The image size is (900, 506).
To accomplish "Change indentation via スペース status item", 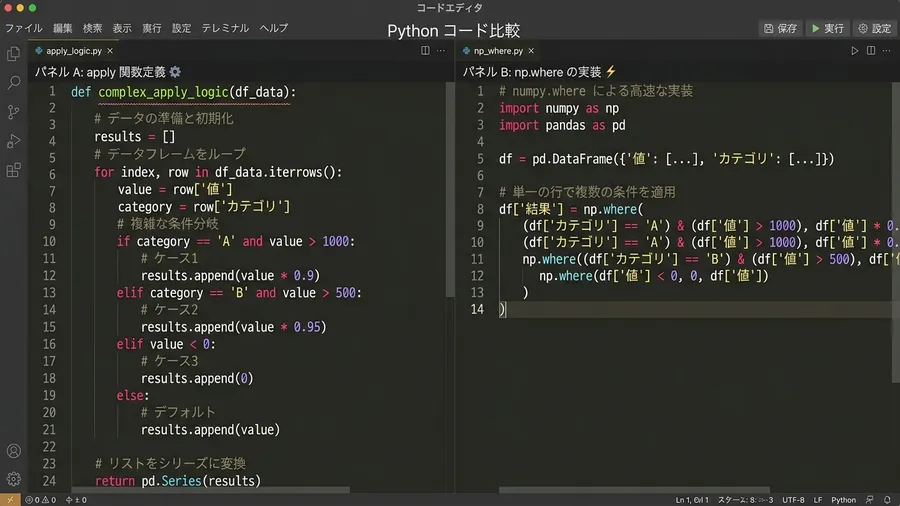I will [x=745, y=500].
